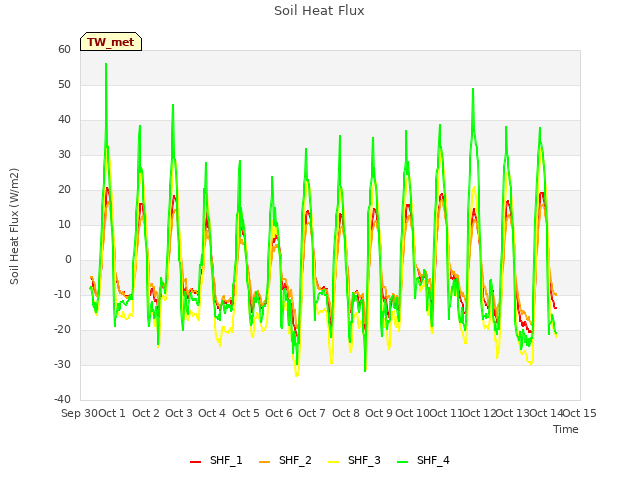Toggle the SHF_2 legend entry
The width and height of the screenshot is (640, 480).
click(285, 460)
